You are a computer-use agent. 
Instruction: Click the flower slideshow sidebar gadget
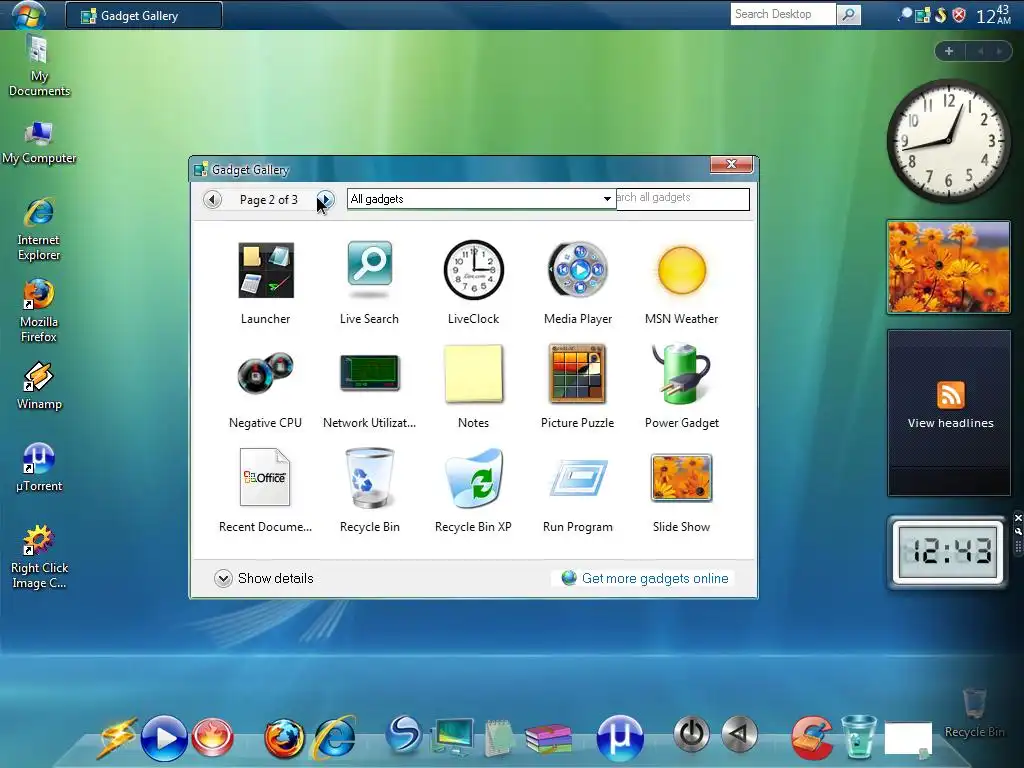coord(948,267)
